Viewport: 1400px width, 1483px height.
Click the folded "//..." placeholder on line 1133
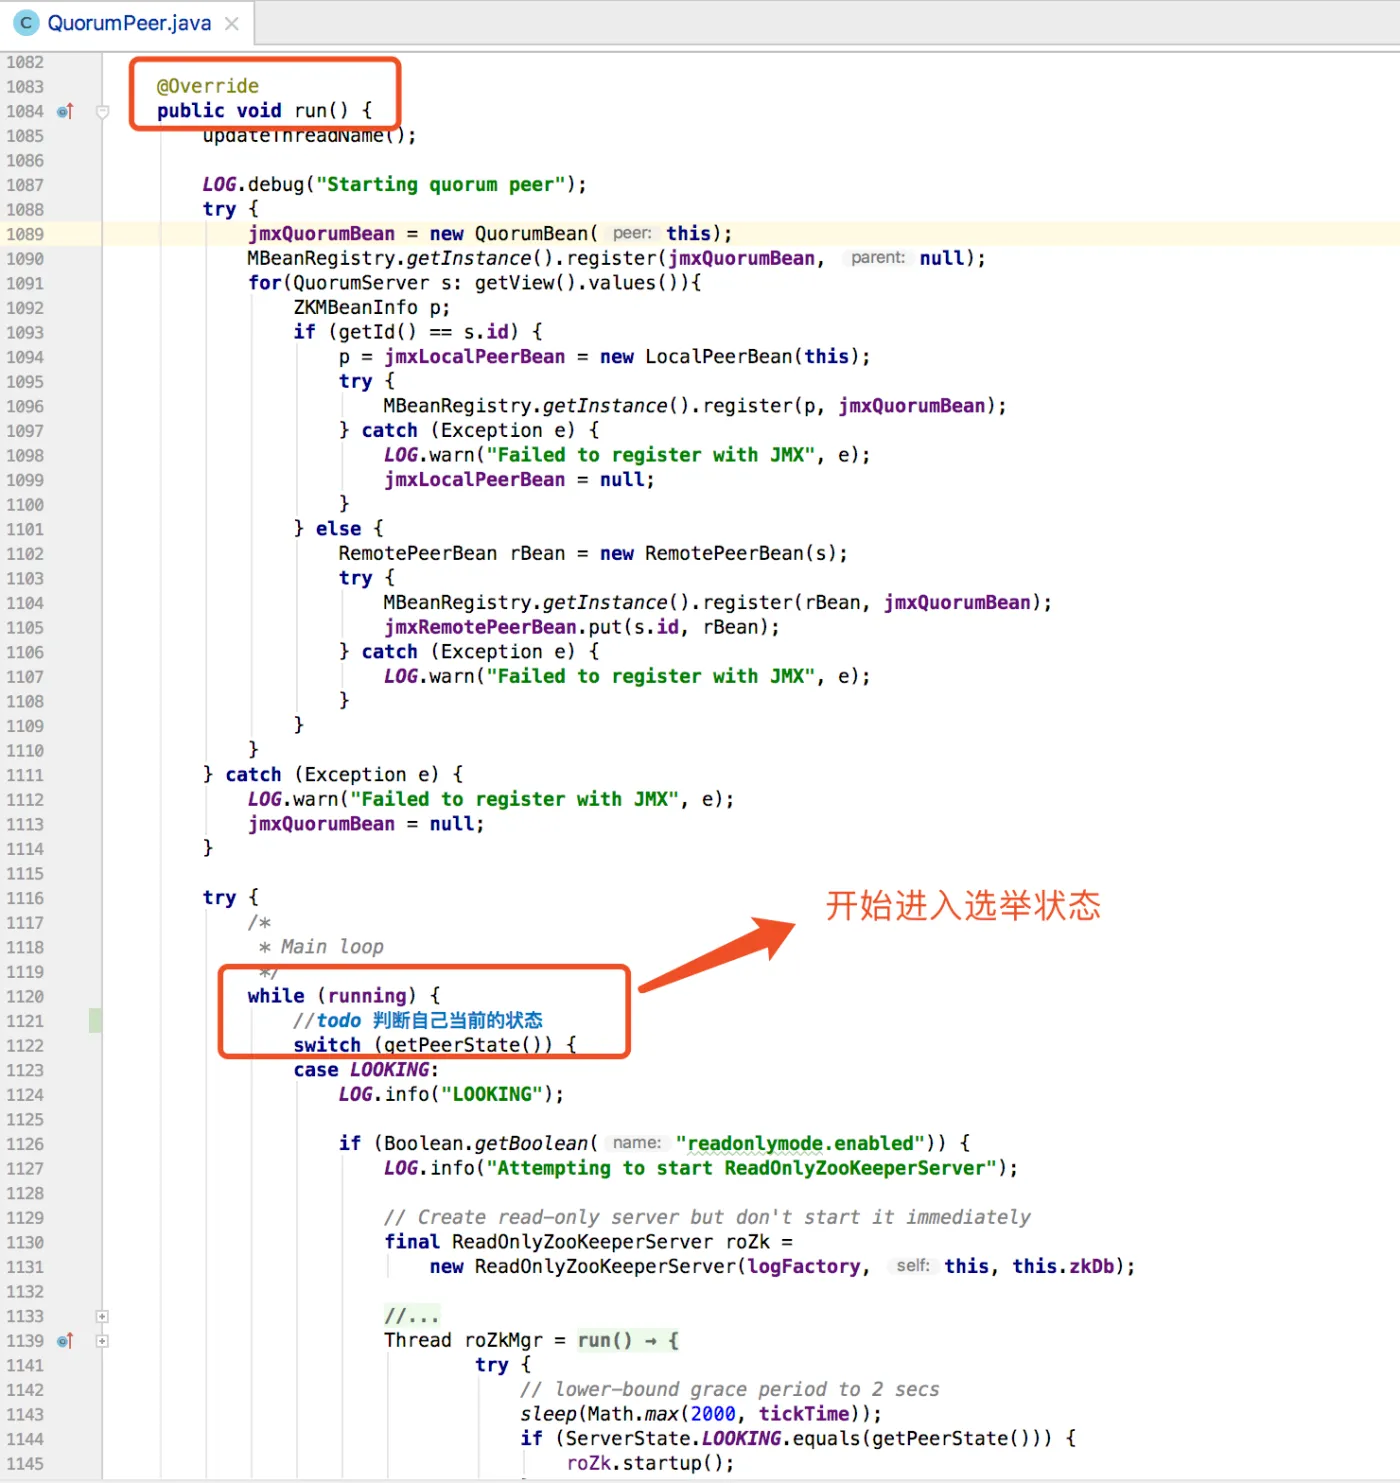pos(411,1316)
